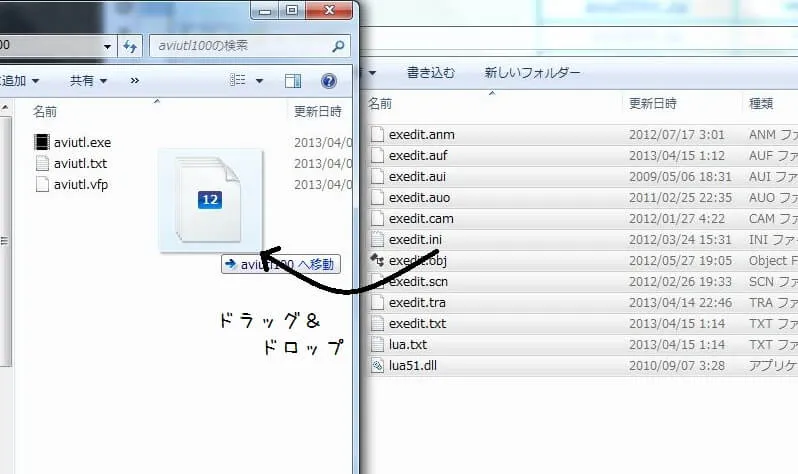The height and width of the screenshot is (474, 798).
Task: Click date 2013/04/14 22:46
Action: (x=680, y=302)
